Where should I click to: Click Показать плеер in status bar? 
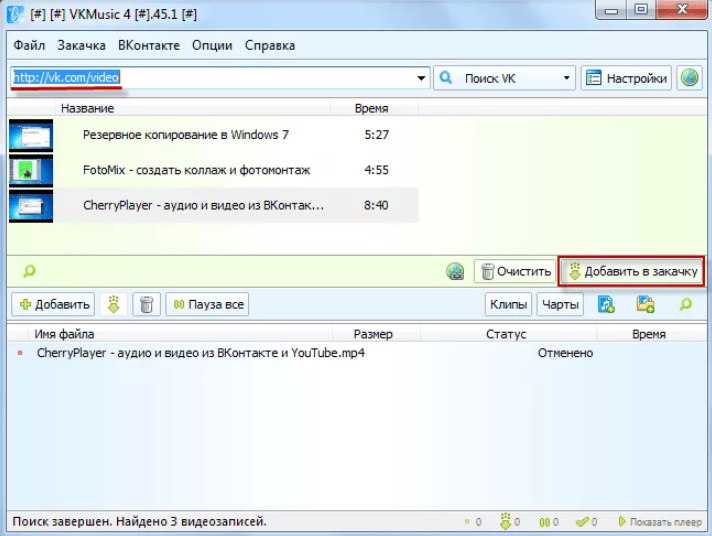point(660,522)
